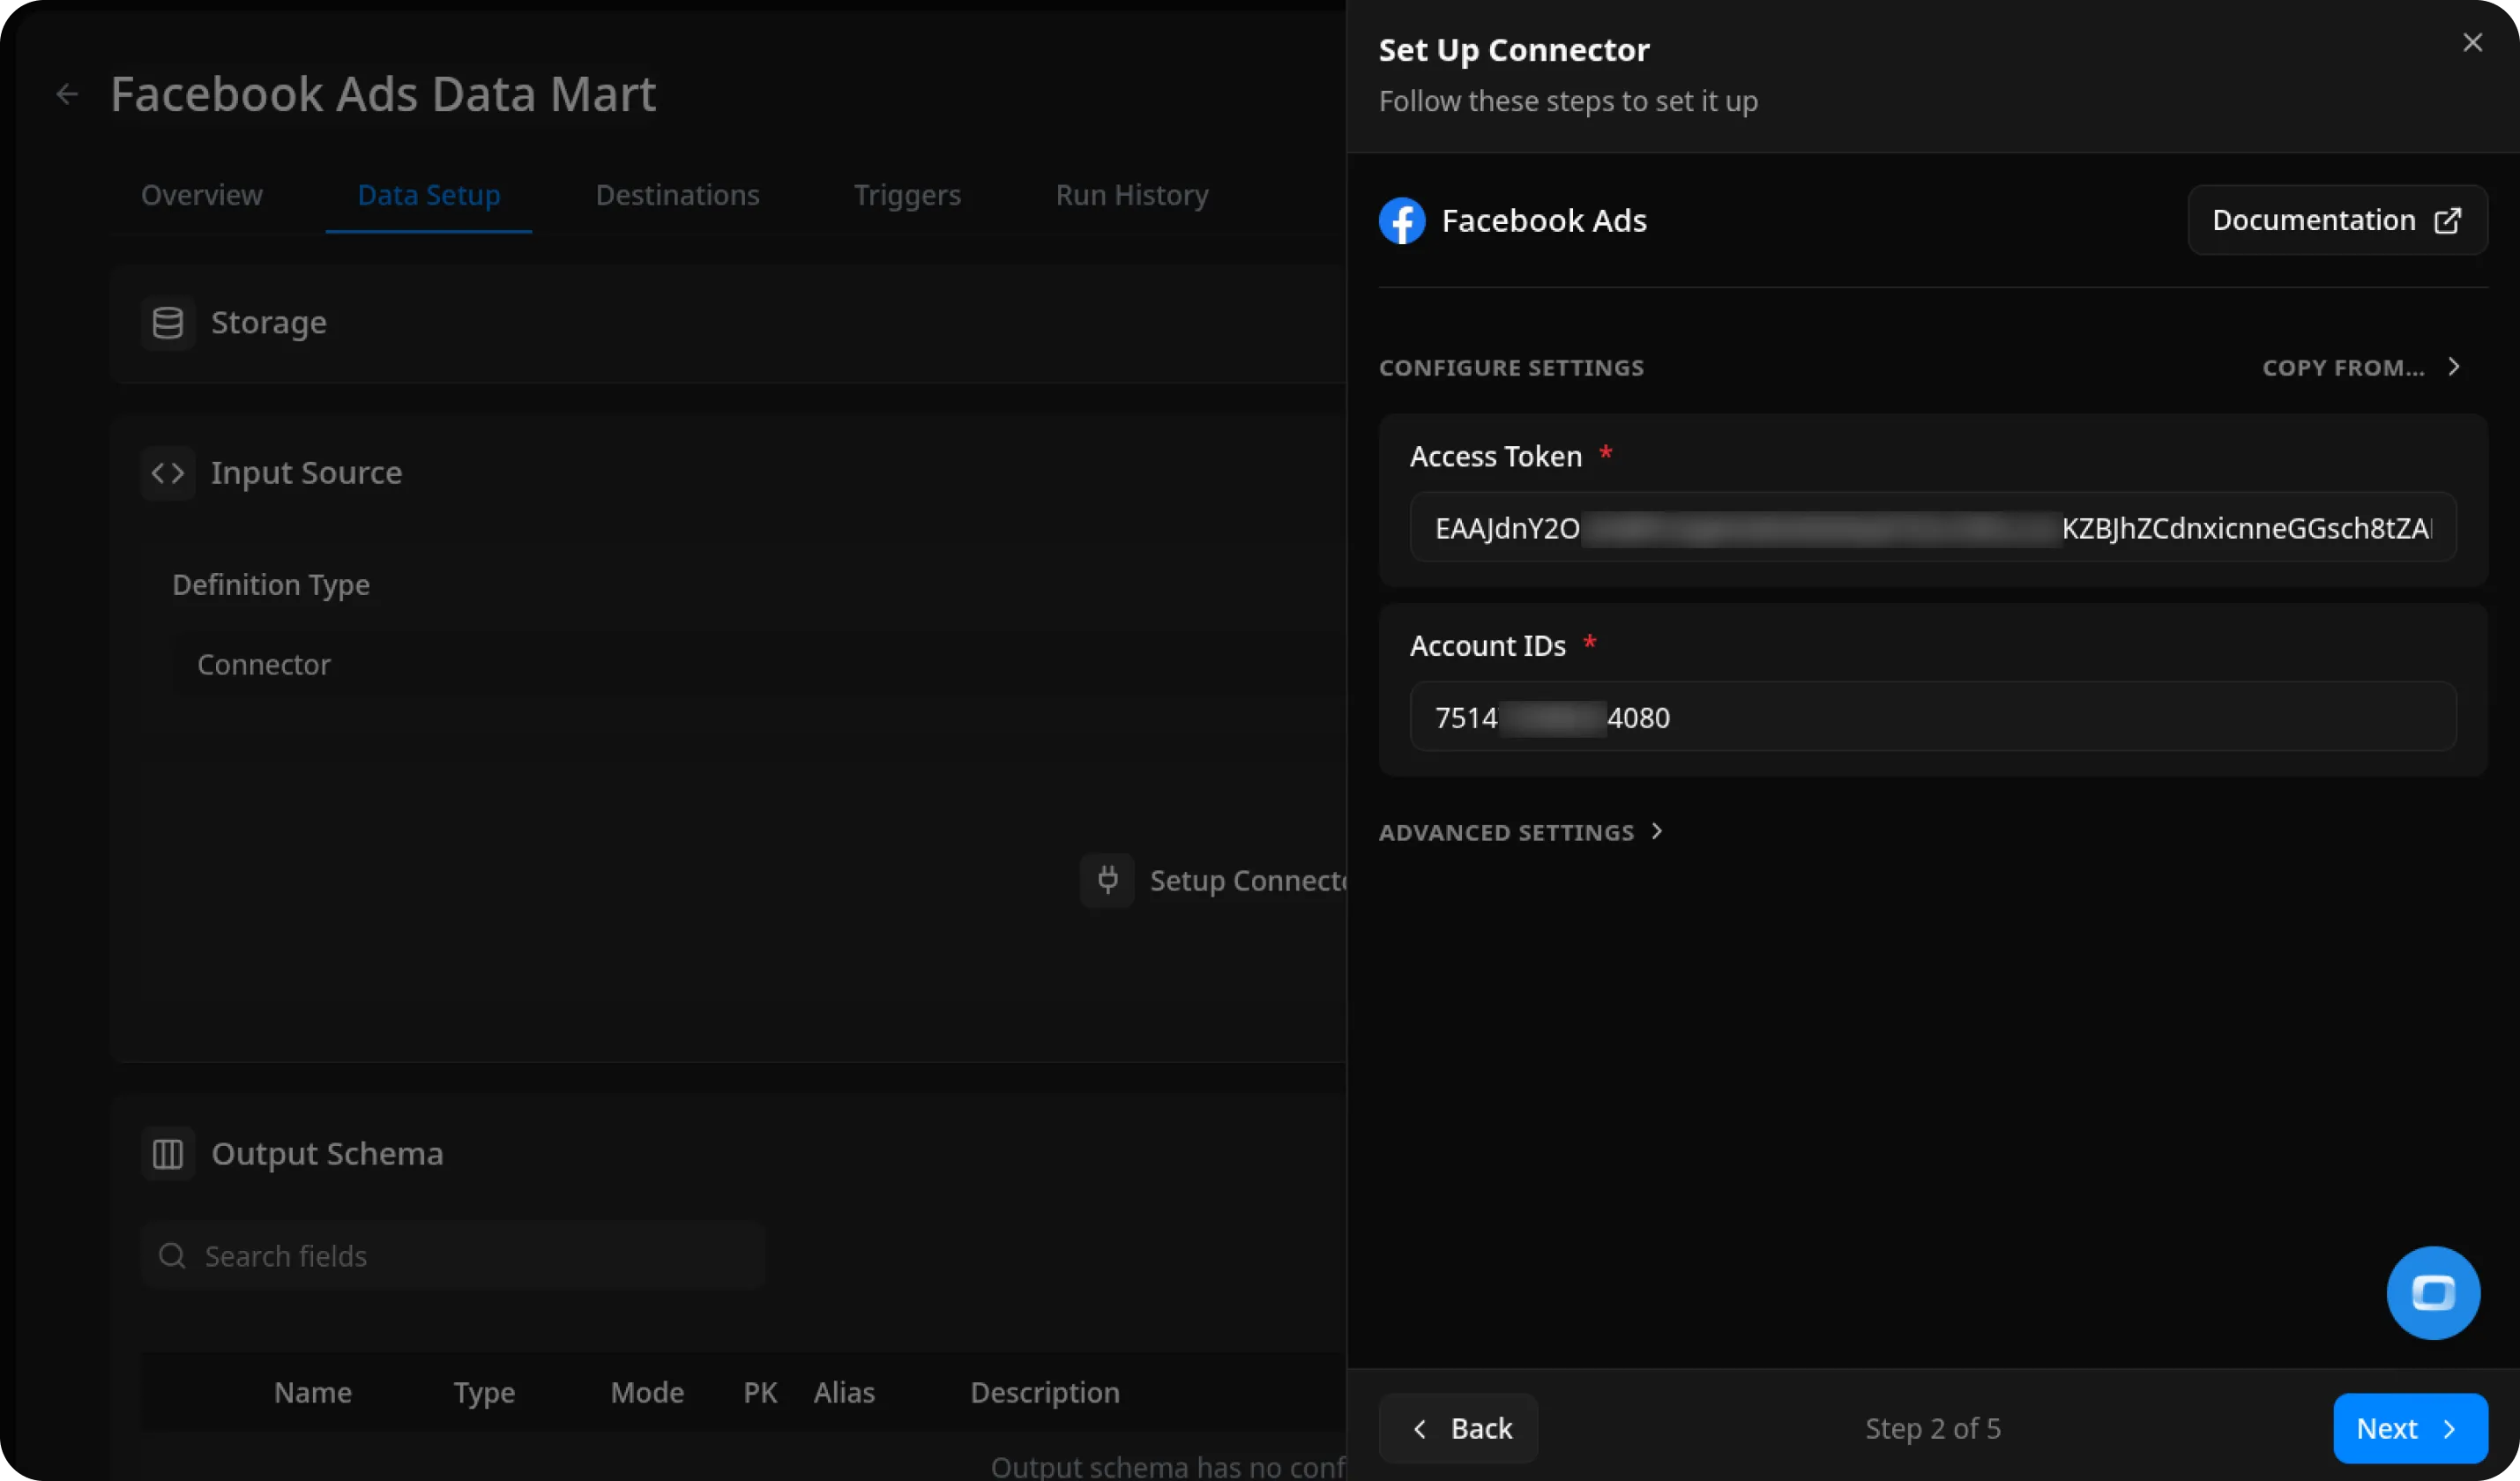Open the Destinations tab
This screenshot has height=1481, width=2520.
point(677,195)
